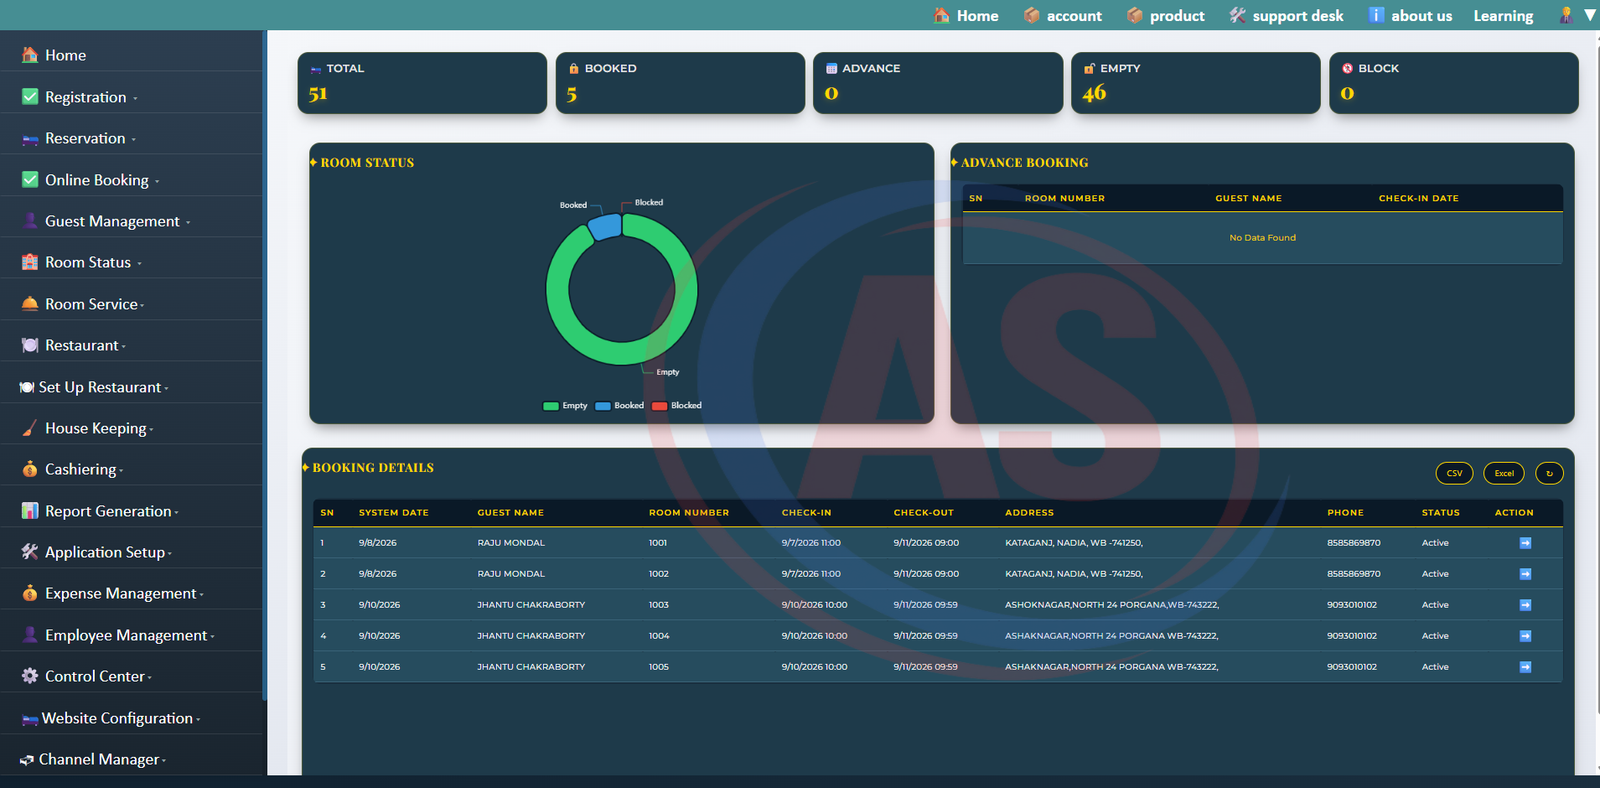Open Learning link in top bar
This screenshot has height=788, width=1600.
point(1503,16)
